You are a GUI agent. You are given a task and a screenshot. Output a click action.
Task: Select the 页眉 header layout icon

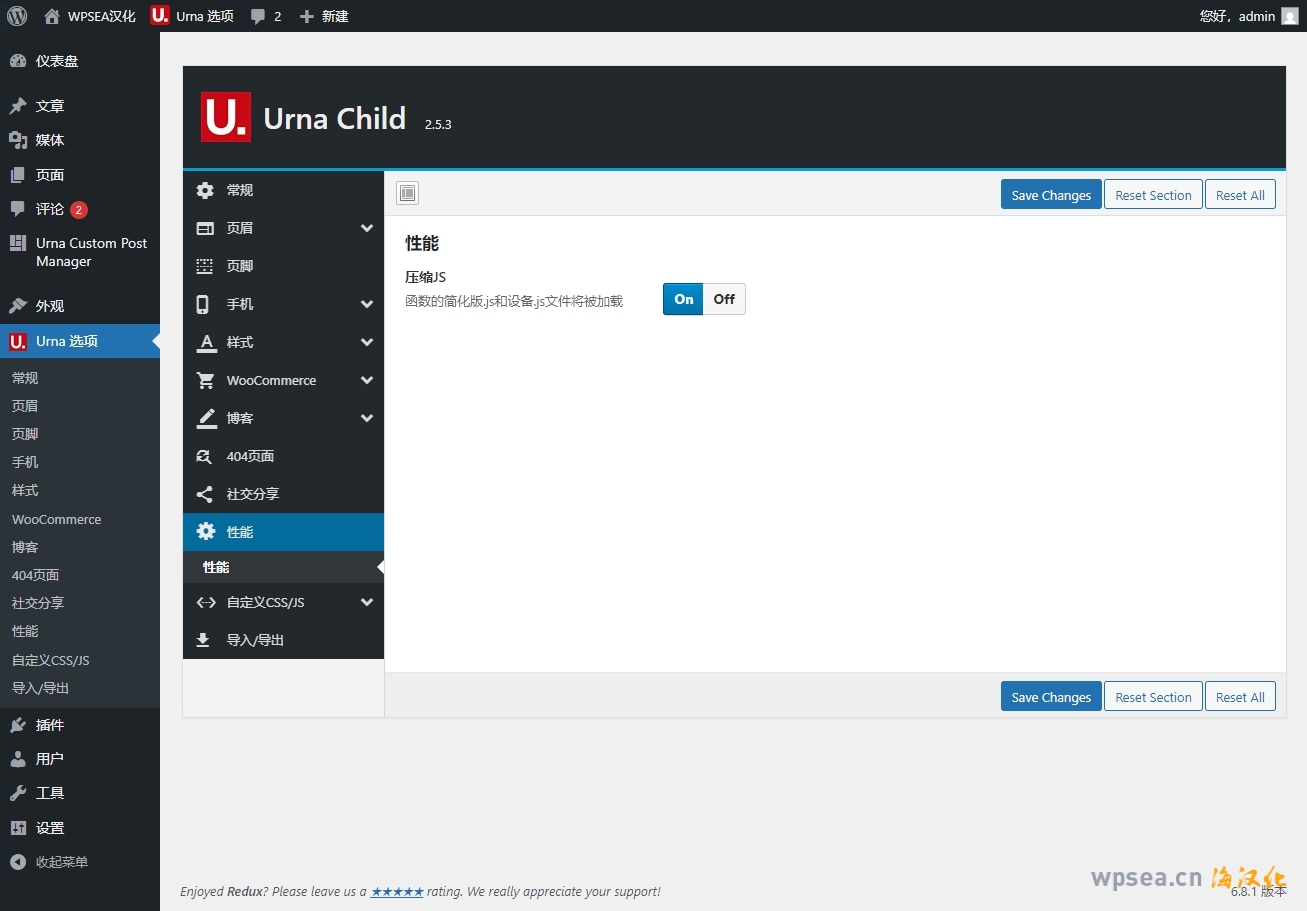pyautogui.click(x=205, y=228)
